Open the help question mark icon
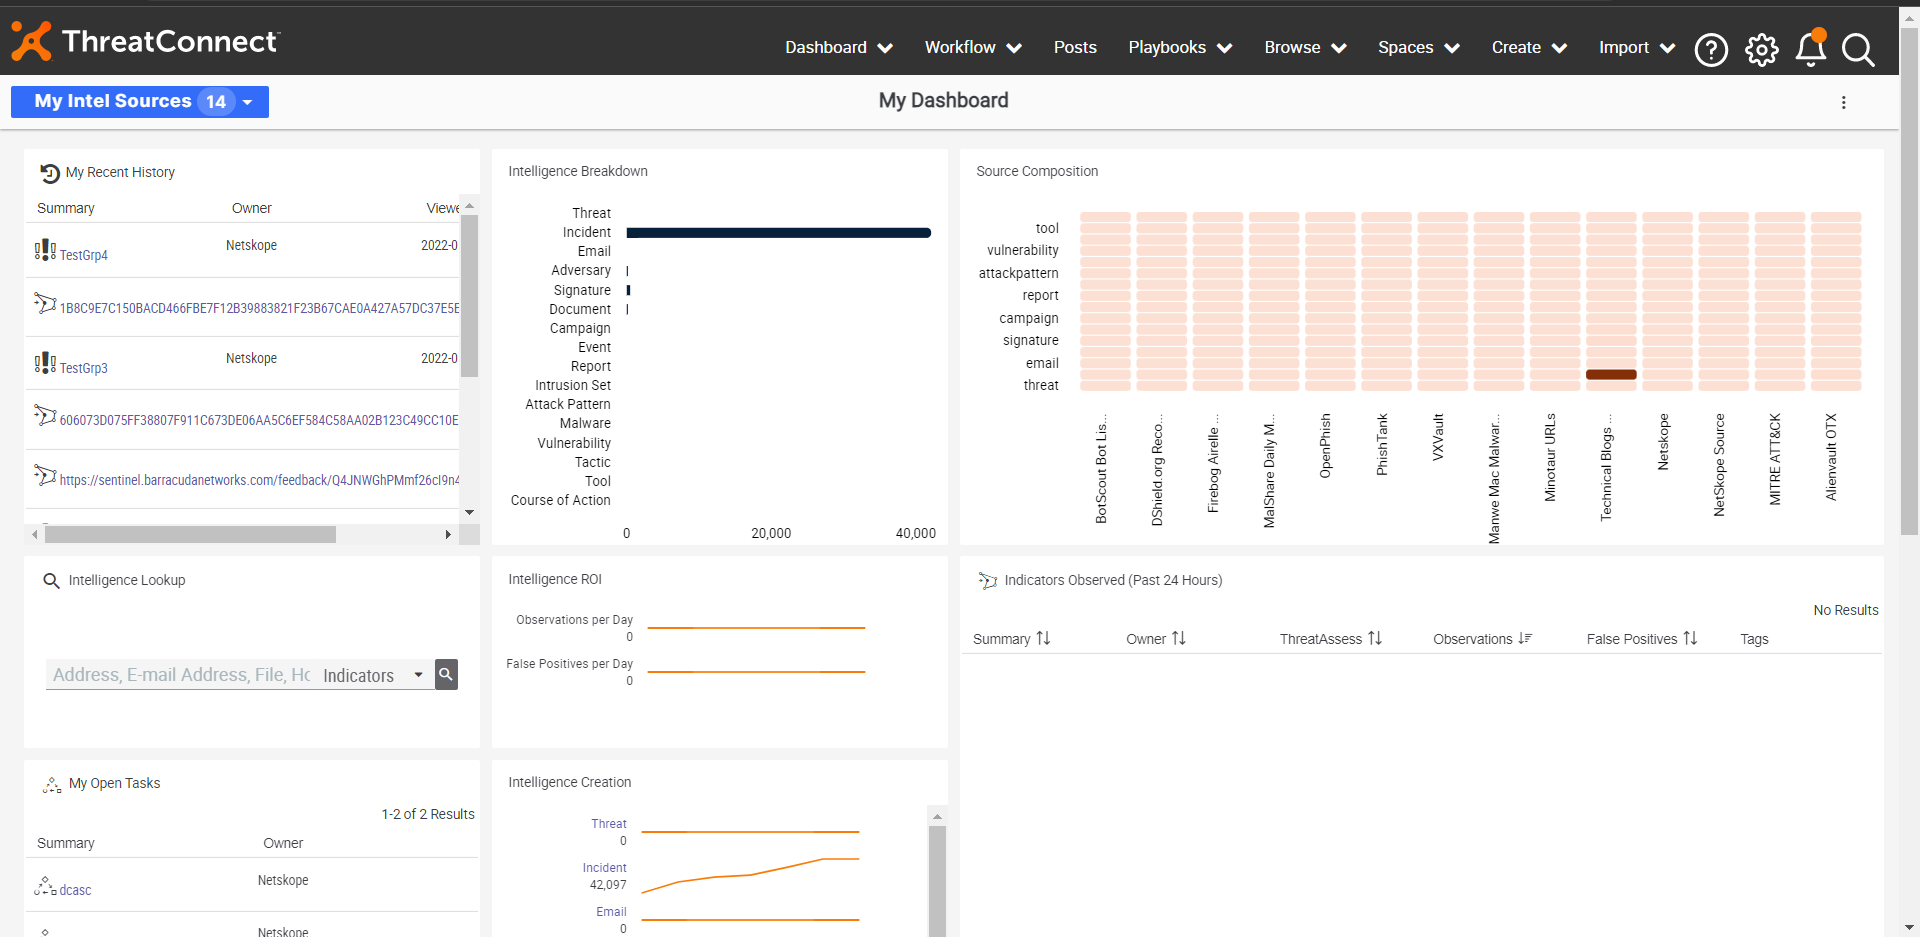The width and height of the screenshot is (1920, 937). coord(1711,49)
